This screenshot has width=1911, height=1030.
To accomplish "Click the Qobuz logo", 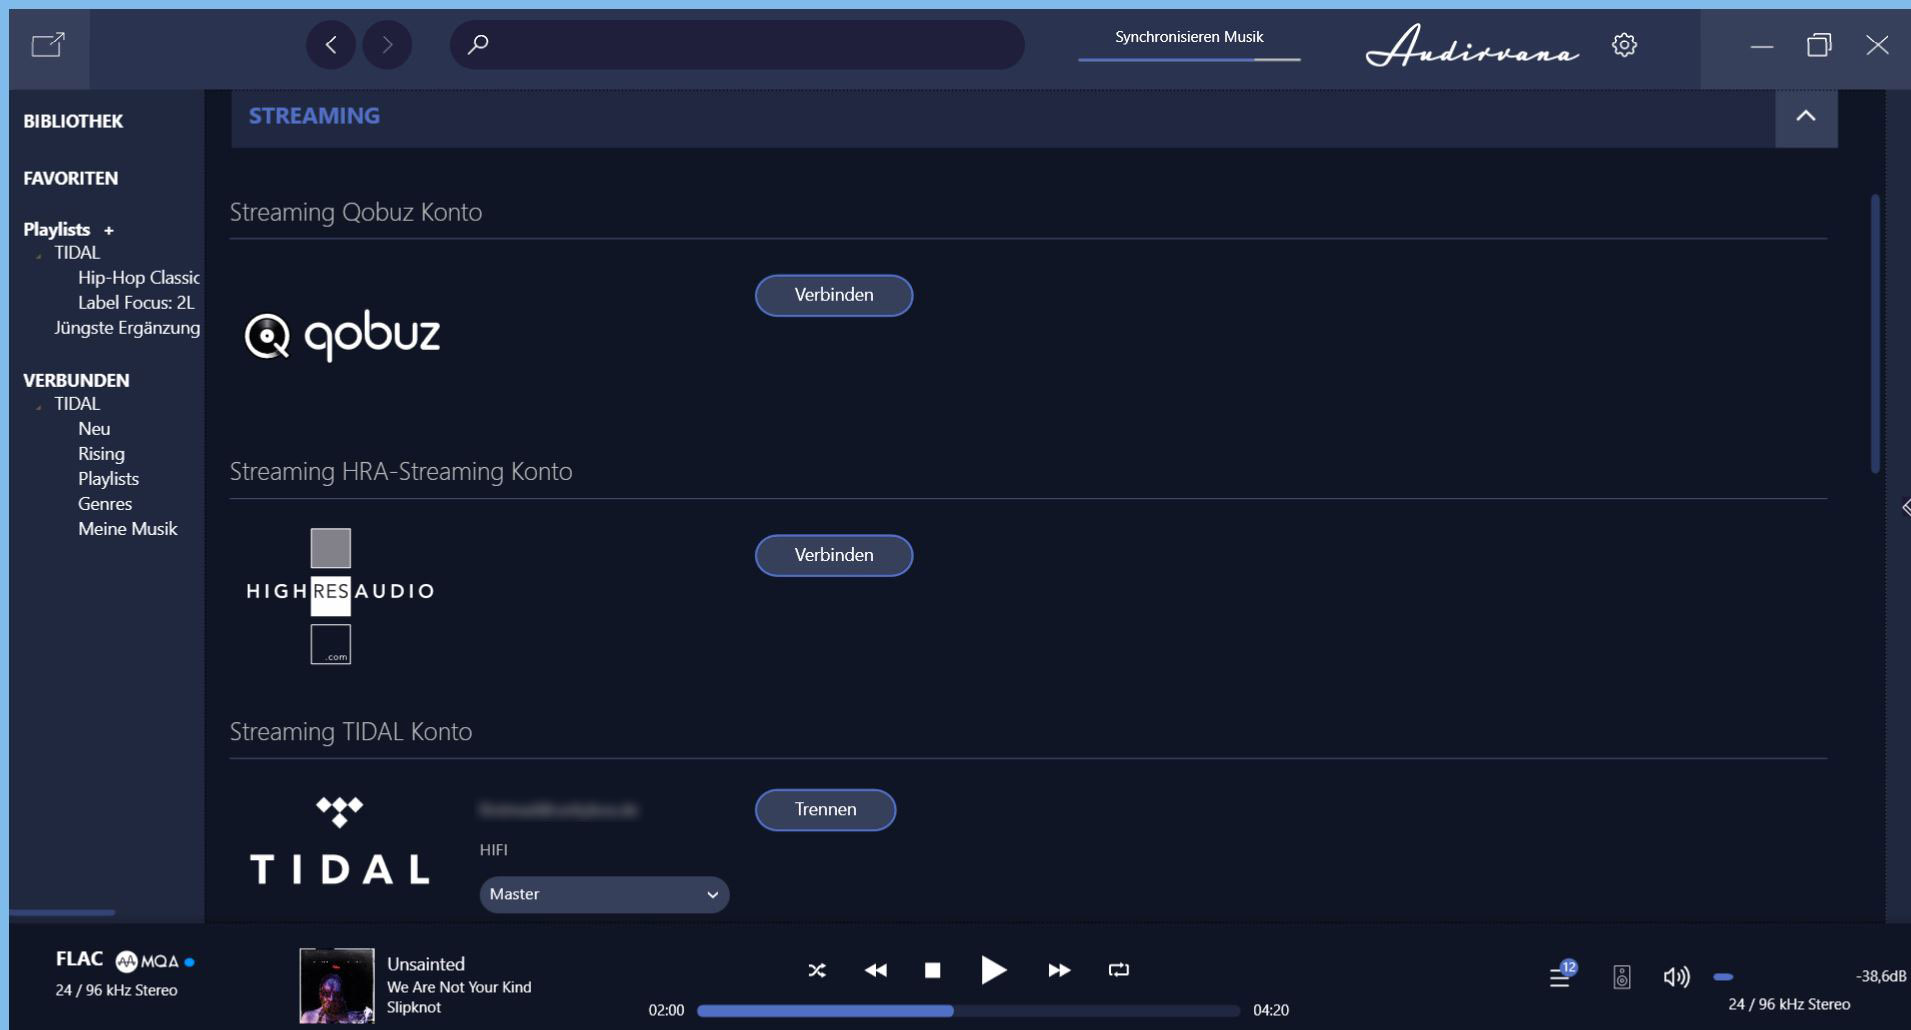I will pos(342,335).
